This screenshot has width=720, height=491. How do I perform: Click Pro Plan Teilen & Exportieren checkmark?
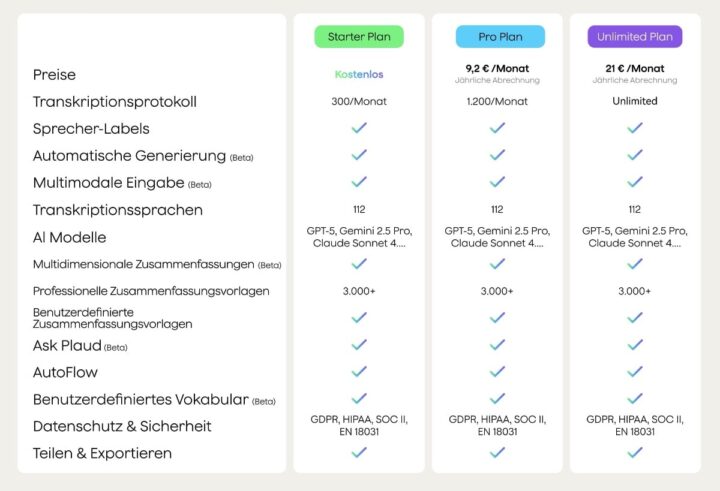497,452
